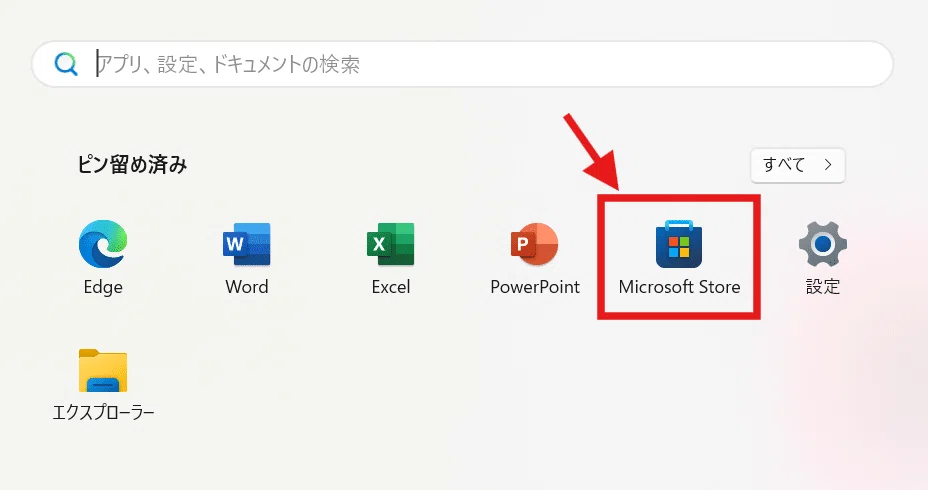This screenshot has width=928, height=490.
Task: Click the search box for apps and settings
Action: click(x=462, y=64)
